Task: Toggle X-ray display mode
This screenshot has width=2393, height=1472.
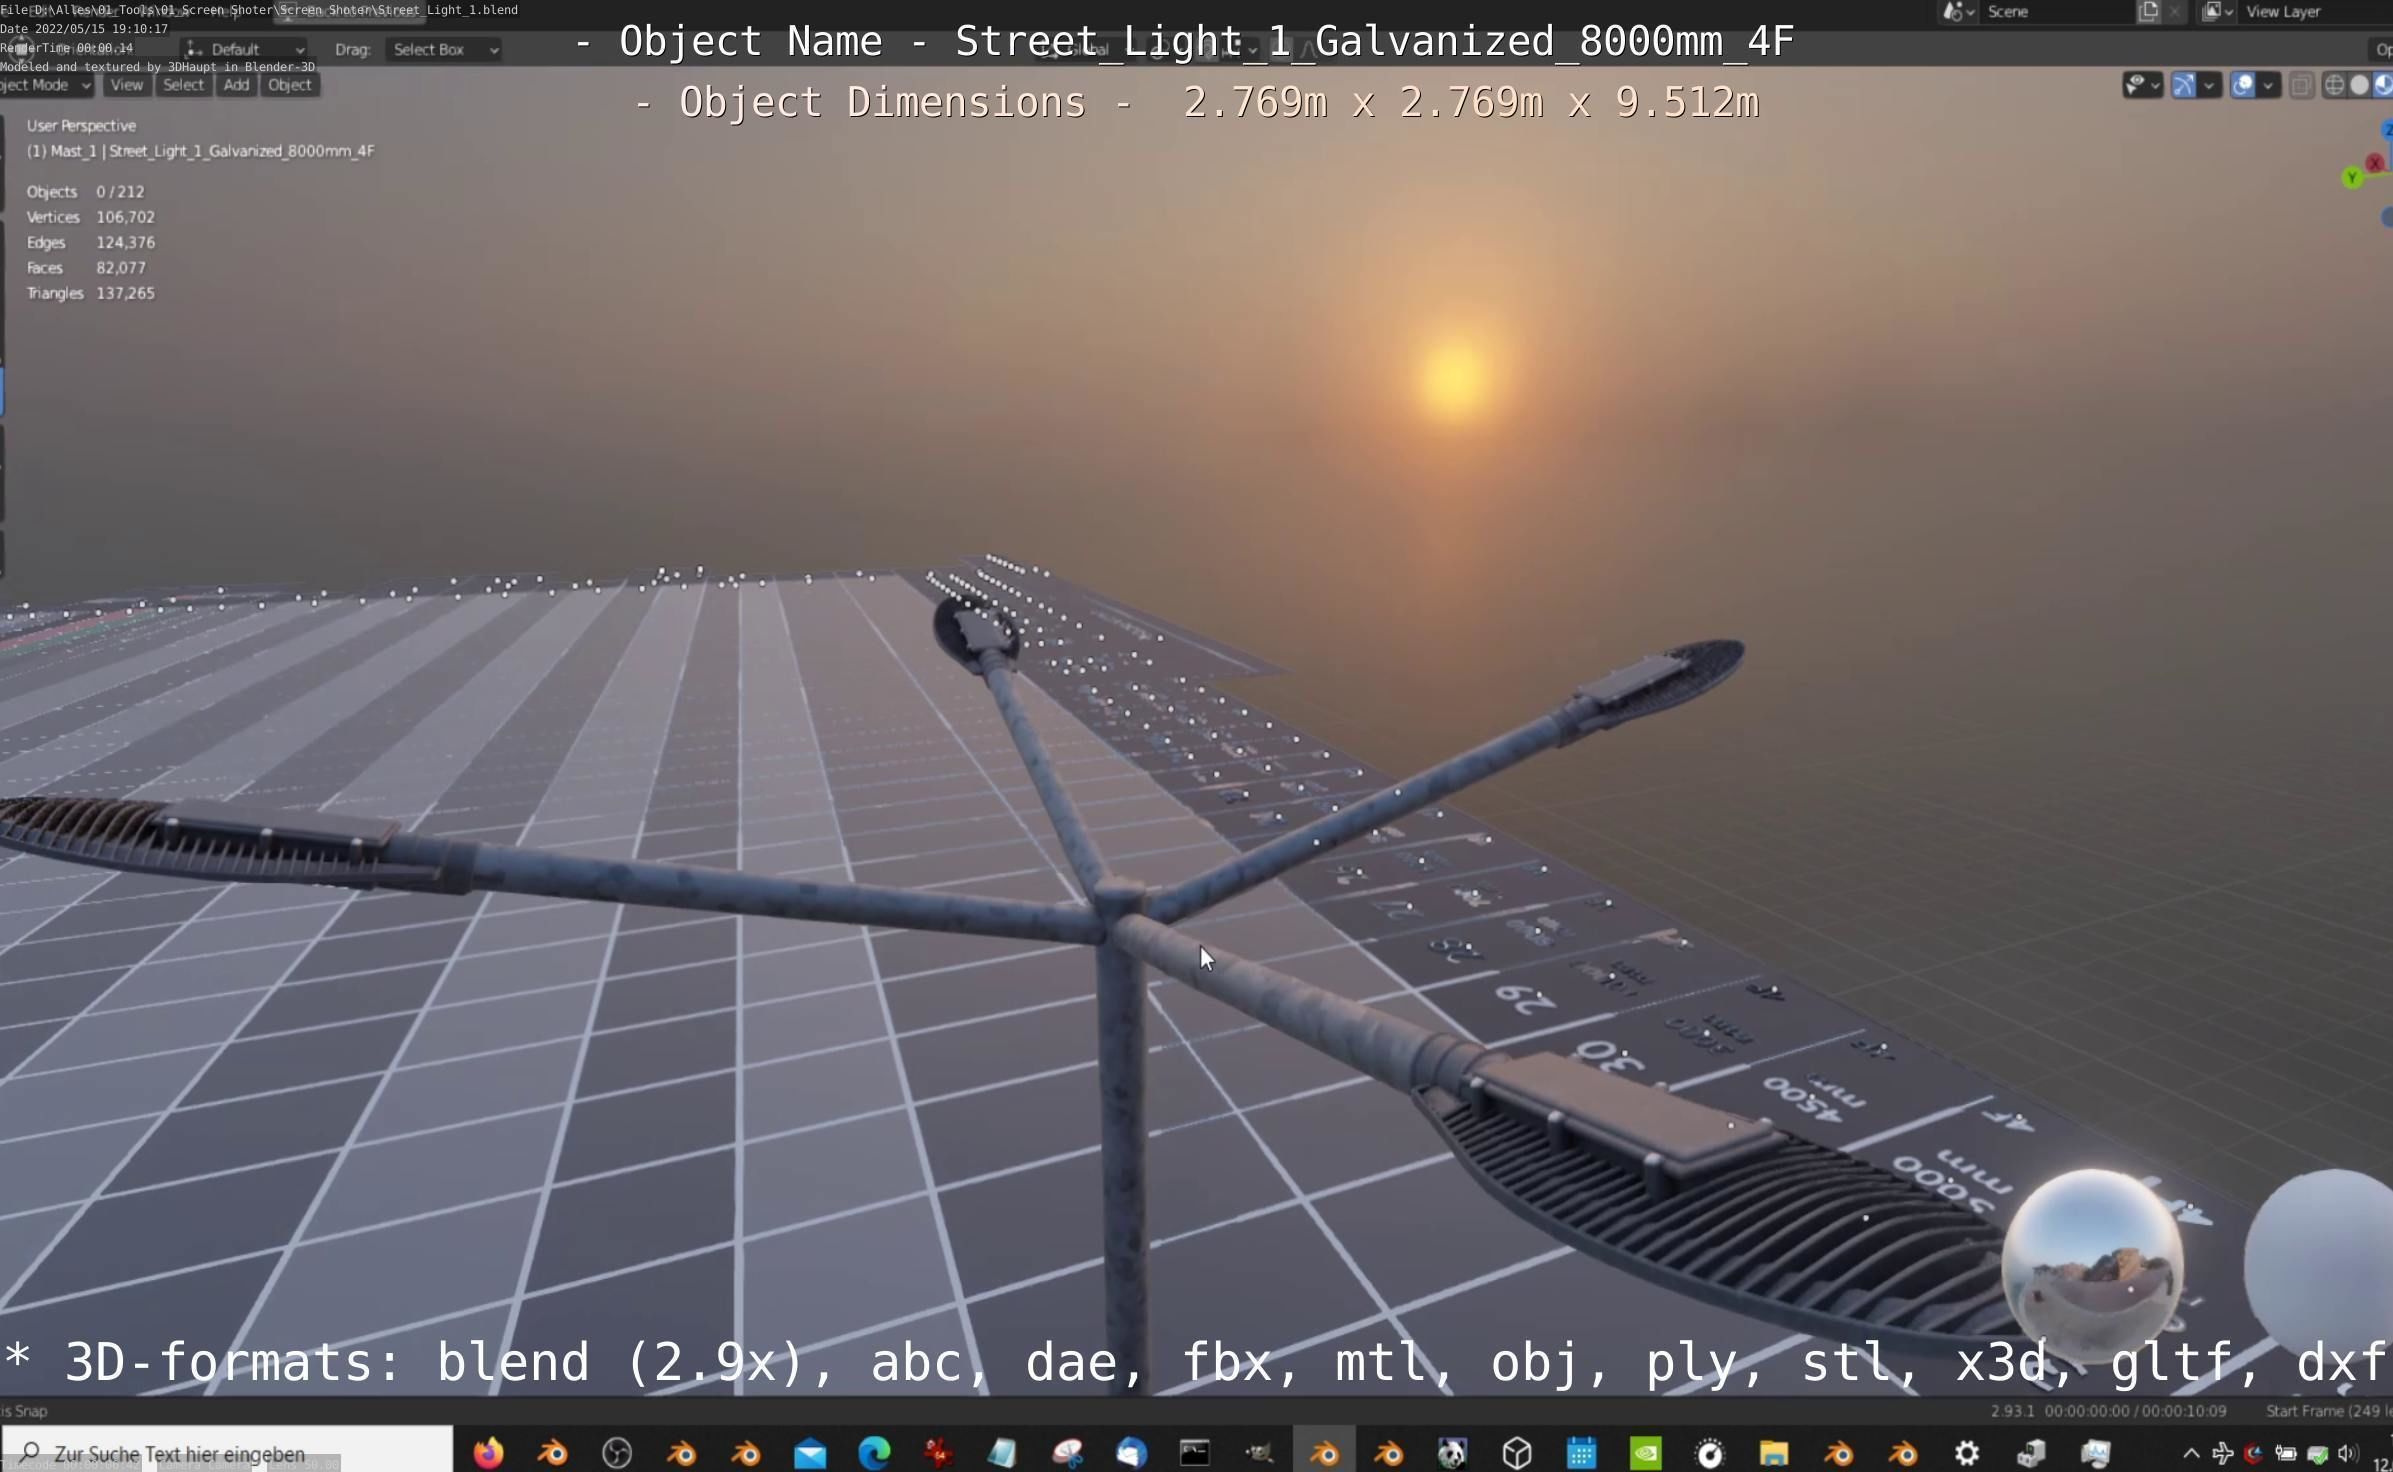Action: 2301,86
